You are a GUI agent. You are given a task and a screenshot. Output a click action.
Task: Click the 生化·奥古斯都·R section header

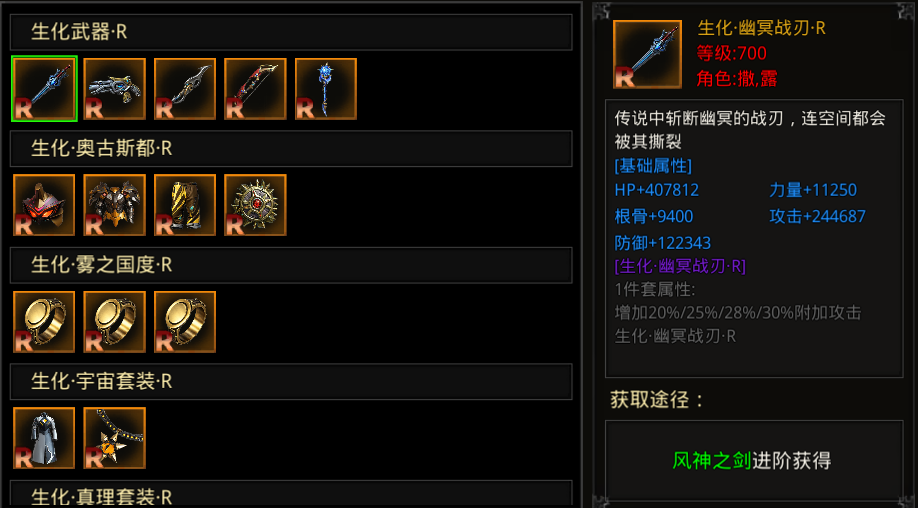click(291, 149)
